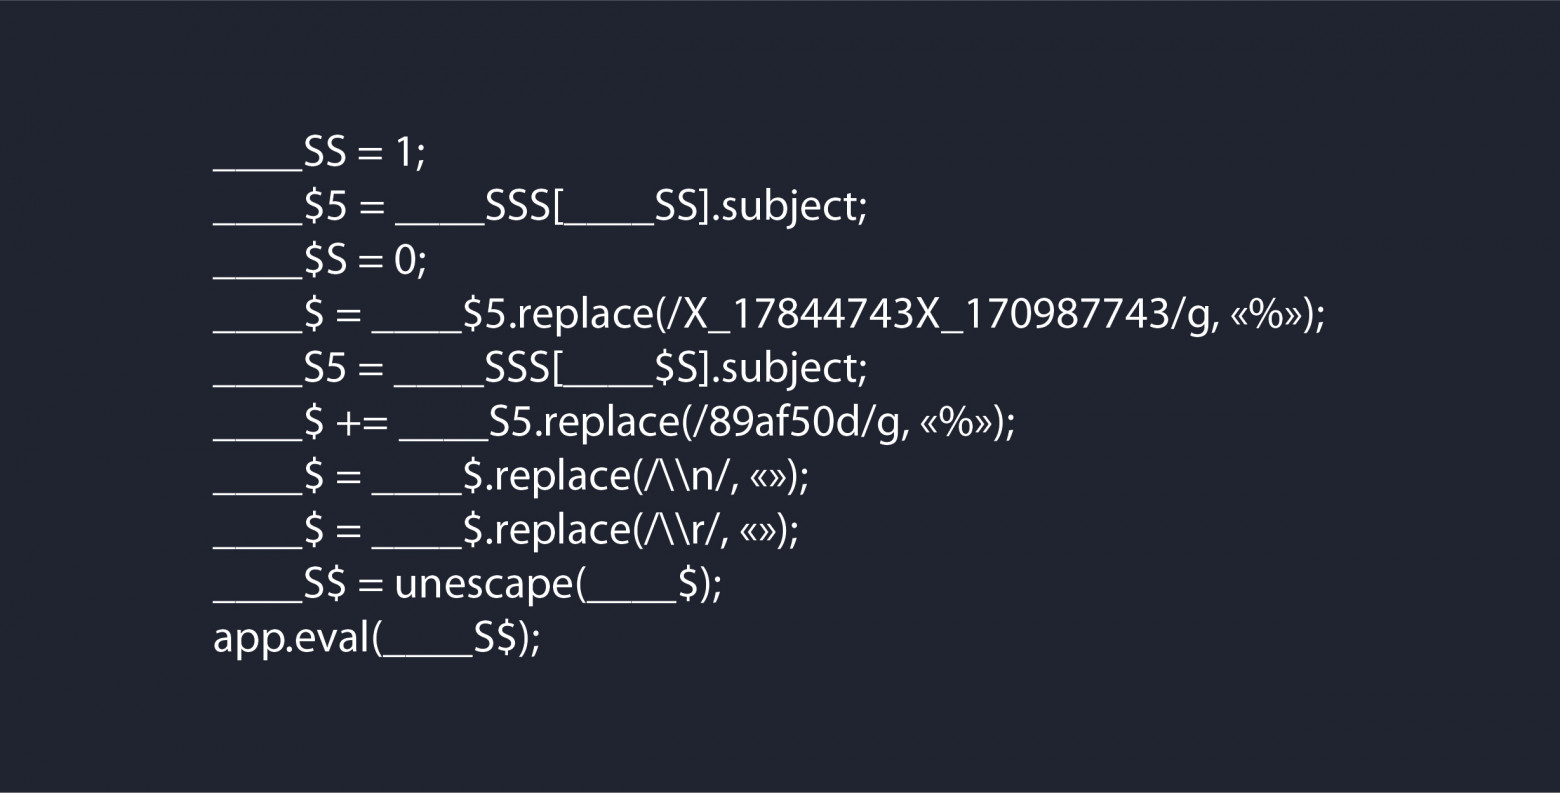This screenshot has width=1560, height=793.
Task: Click 'replace' on the line with \\r
Action: (x=561, y=531)
